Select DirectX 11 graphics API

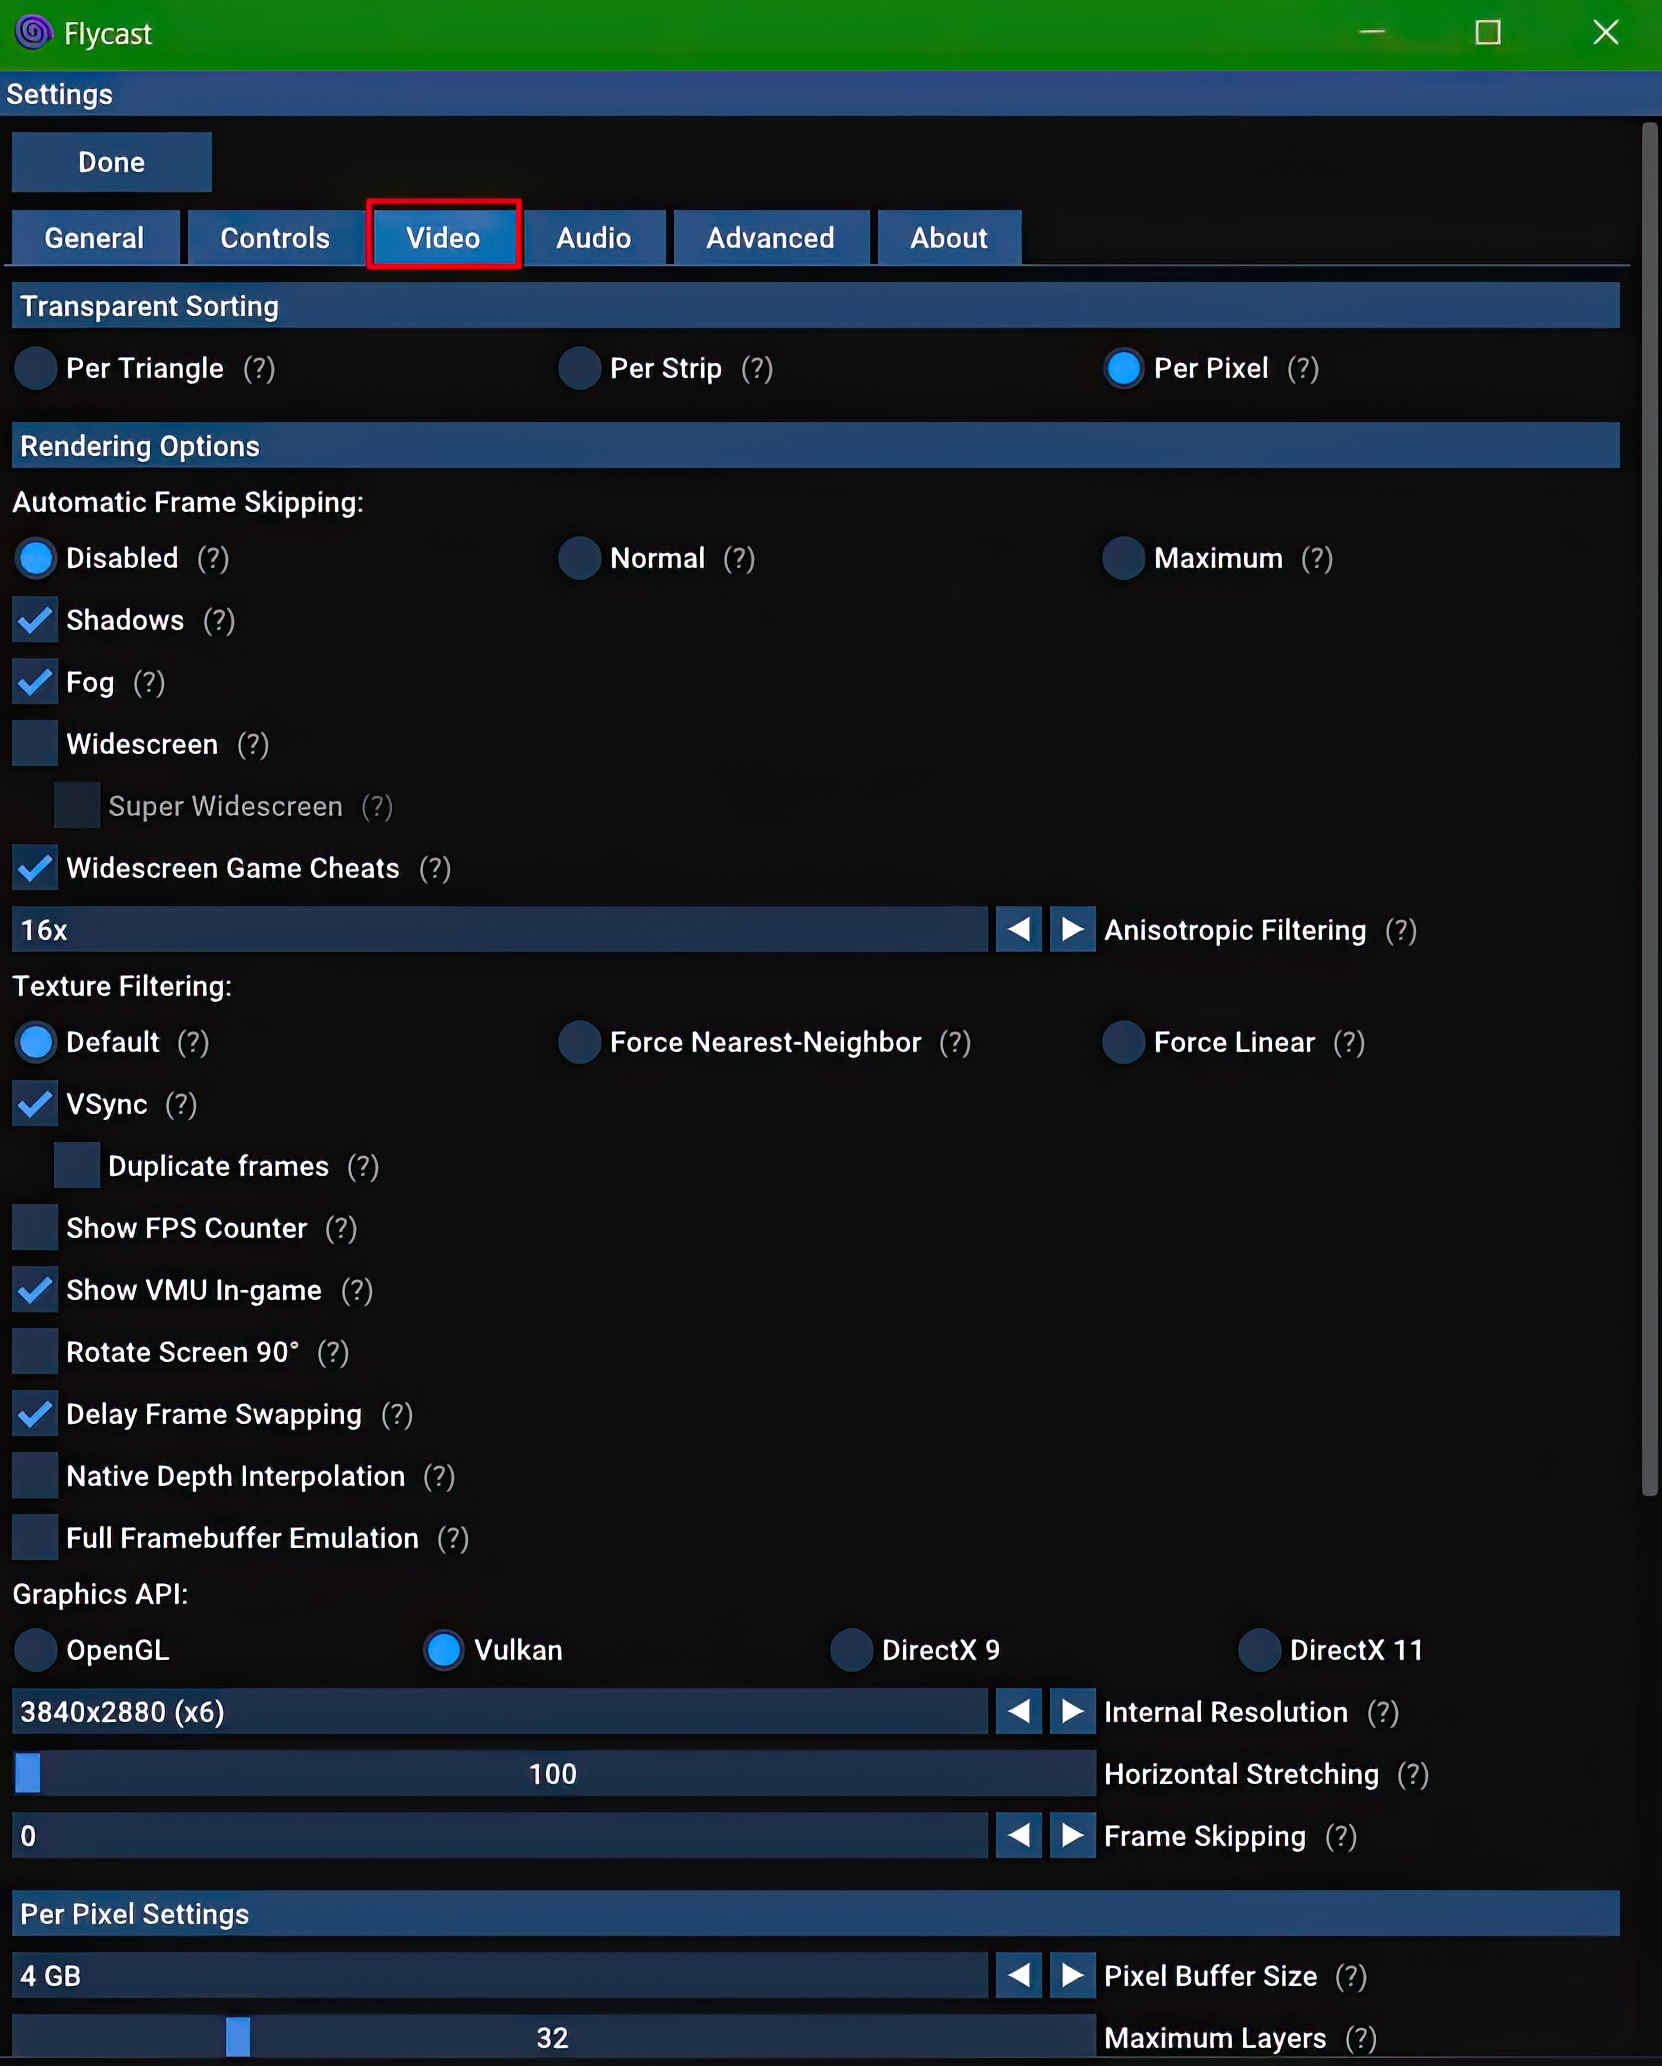pyautogui.click(x=1259, y=1651)
